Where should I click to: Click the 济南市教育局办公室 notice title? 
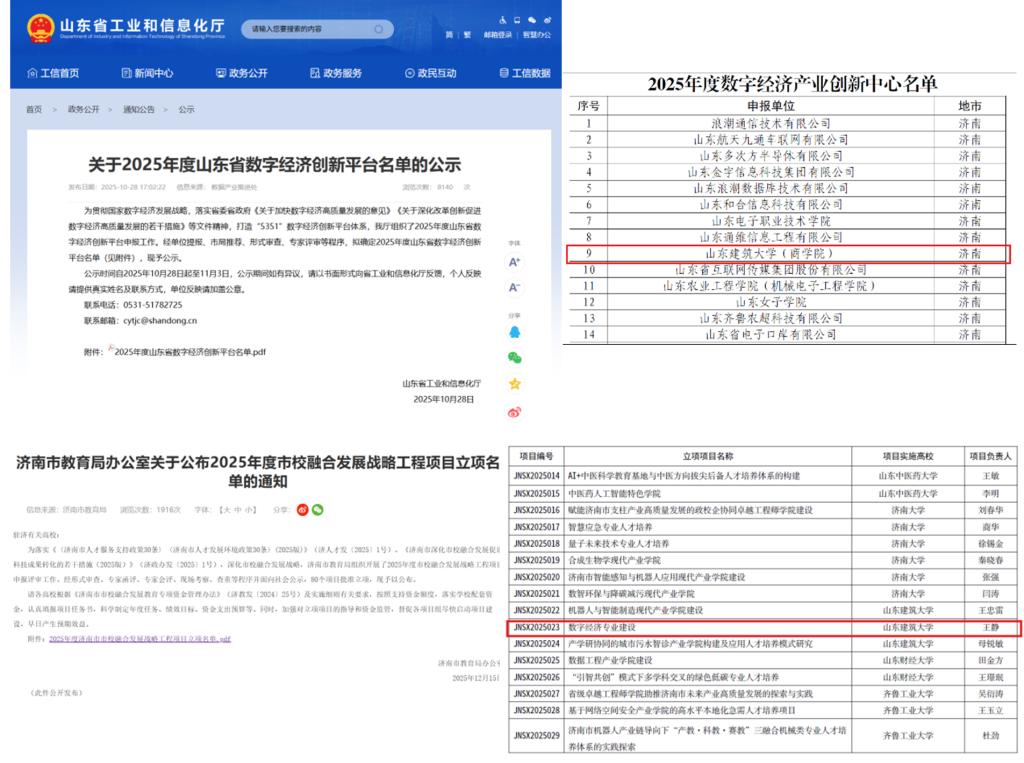click(x=258, y=472)
